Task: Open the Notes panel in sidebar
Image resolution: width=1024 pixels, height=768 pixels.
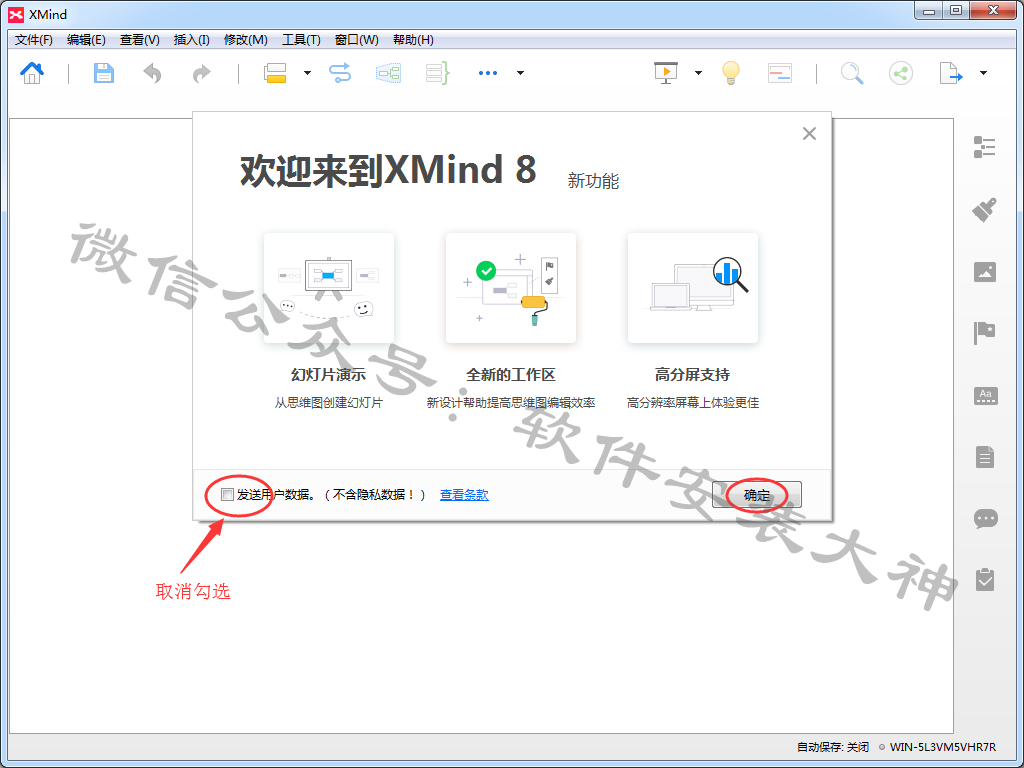Action: pos(985,457)
